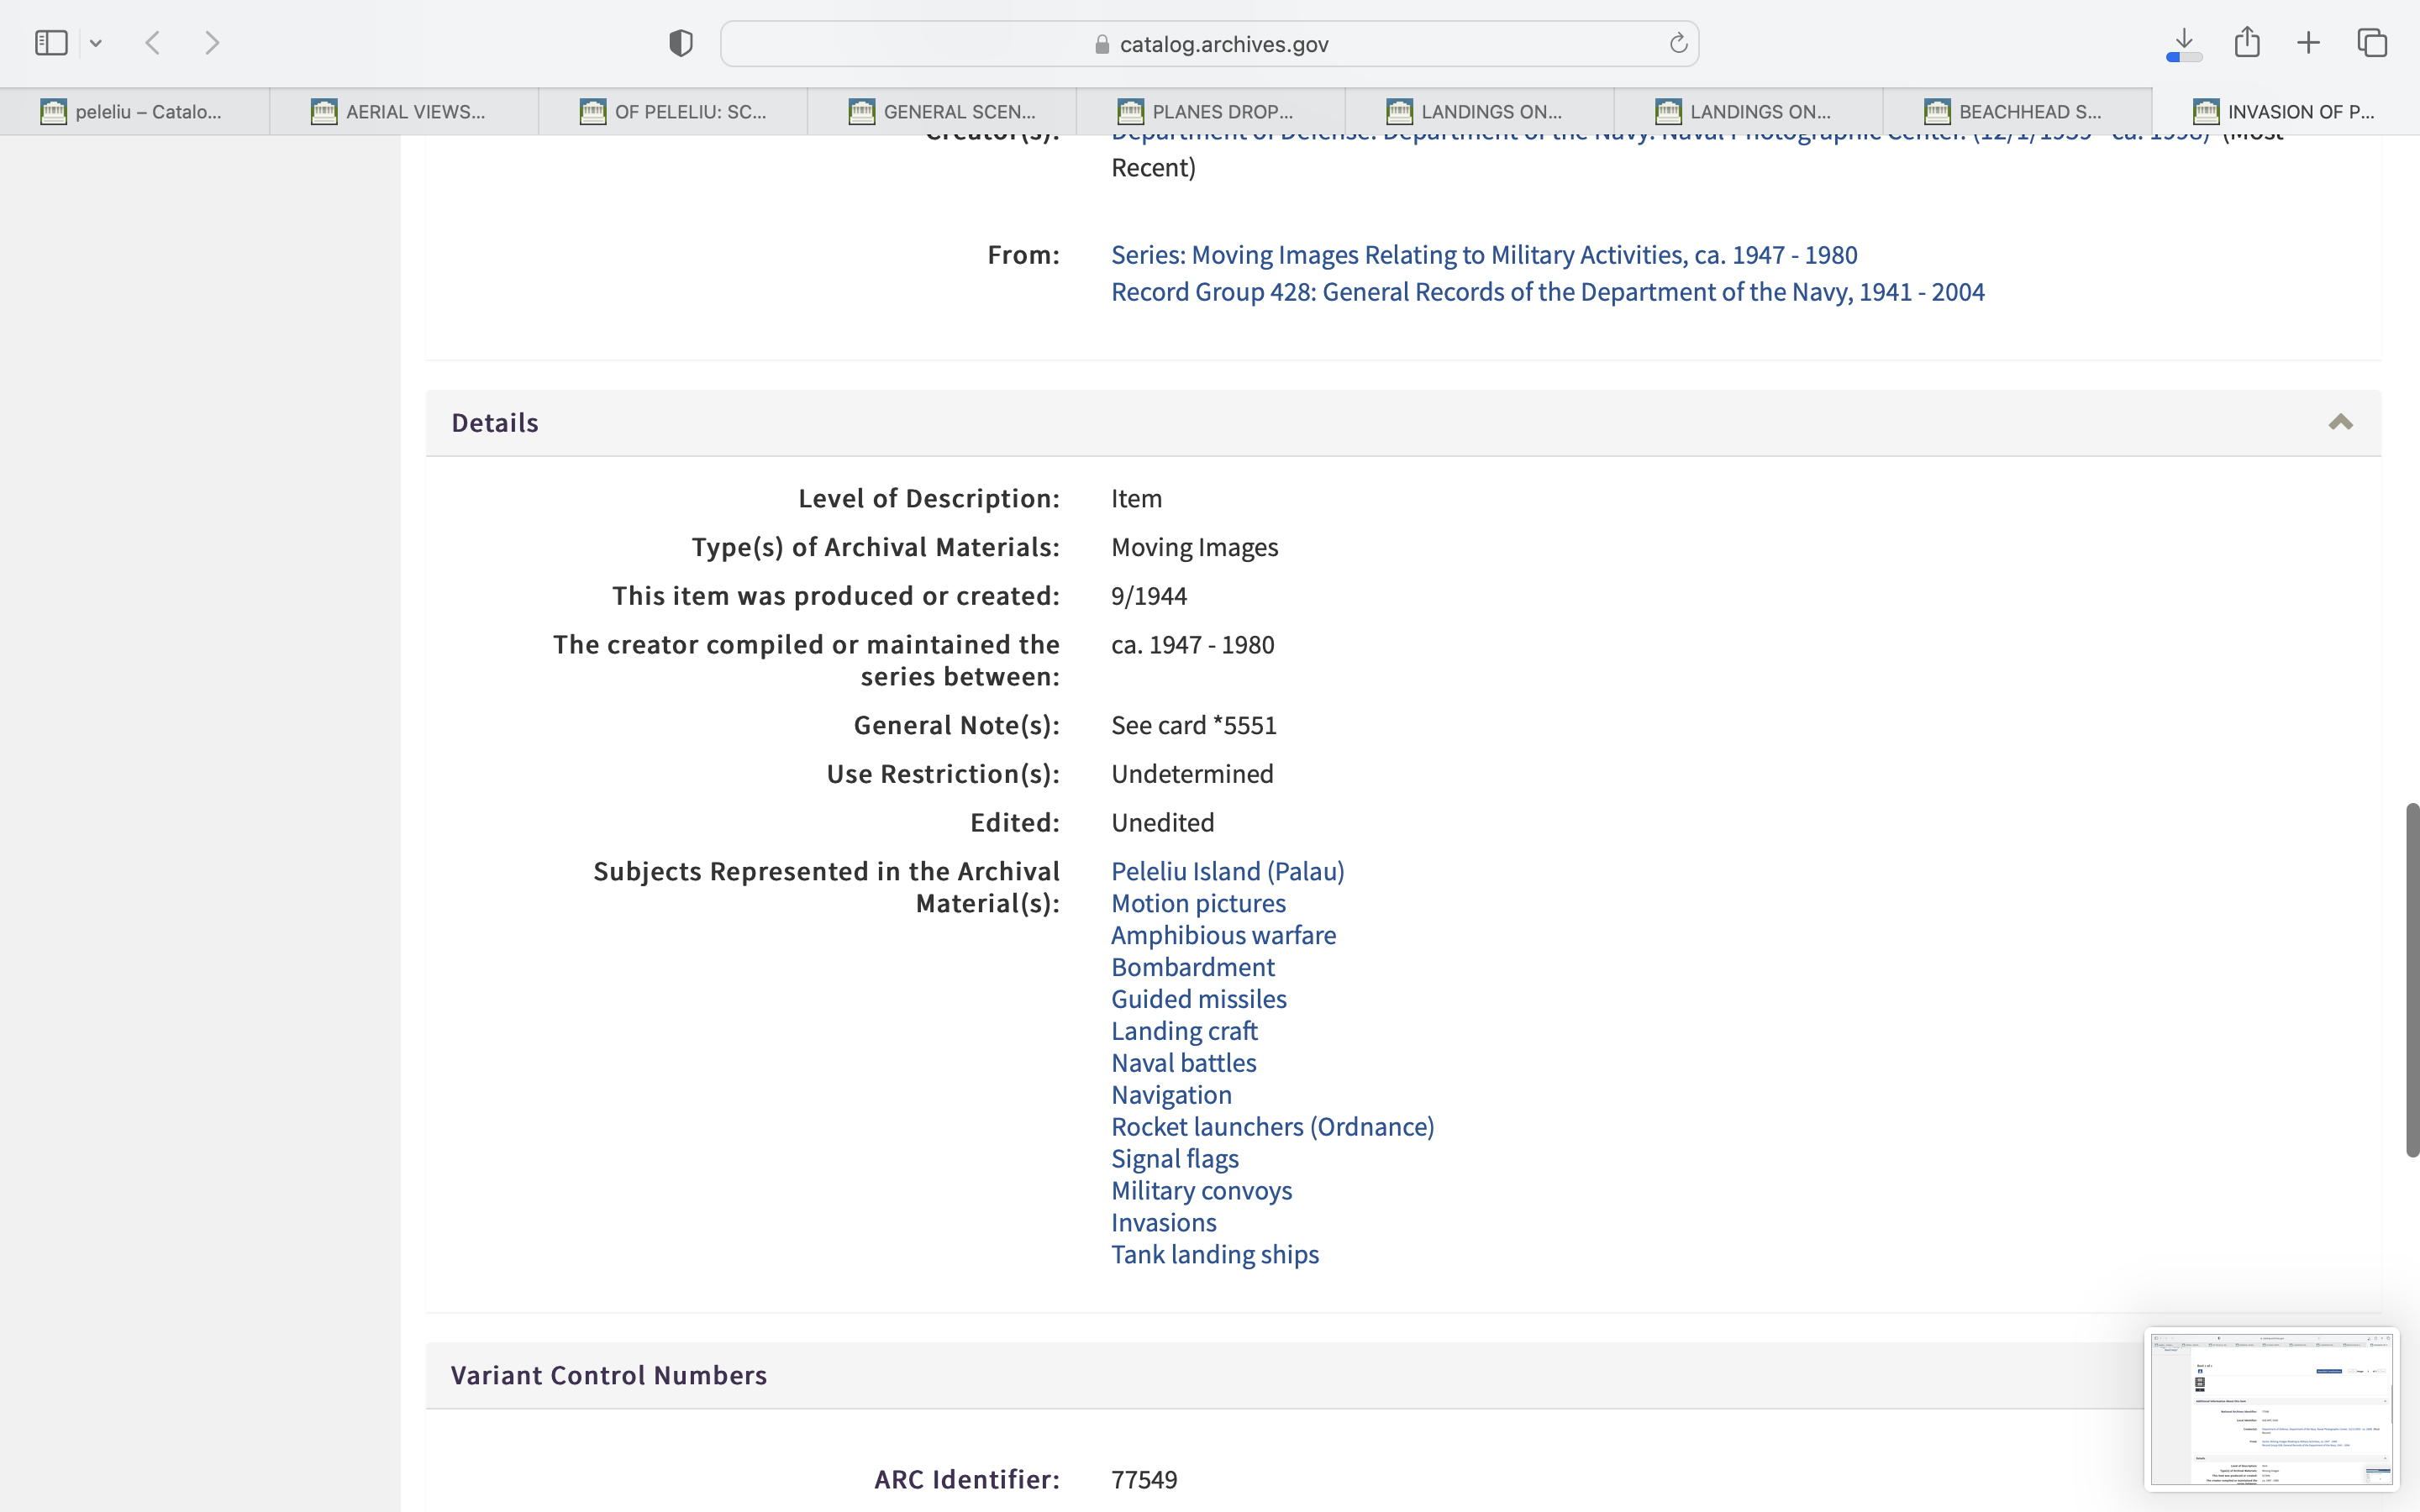
Task: Go back using the back arrow
Action: (153, 43)
